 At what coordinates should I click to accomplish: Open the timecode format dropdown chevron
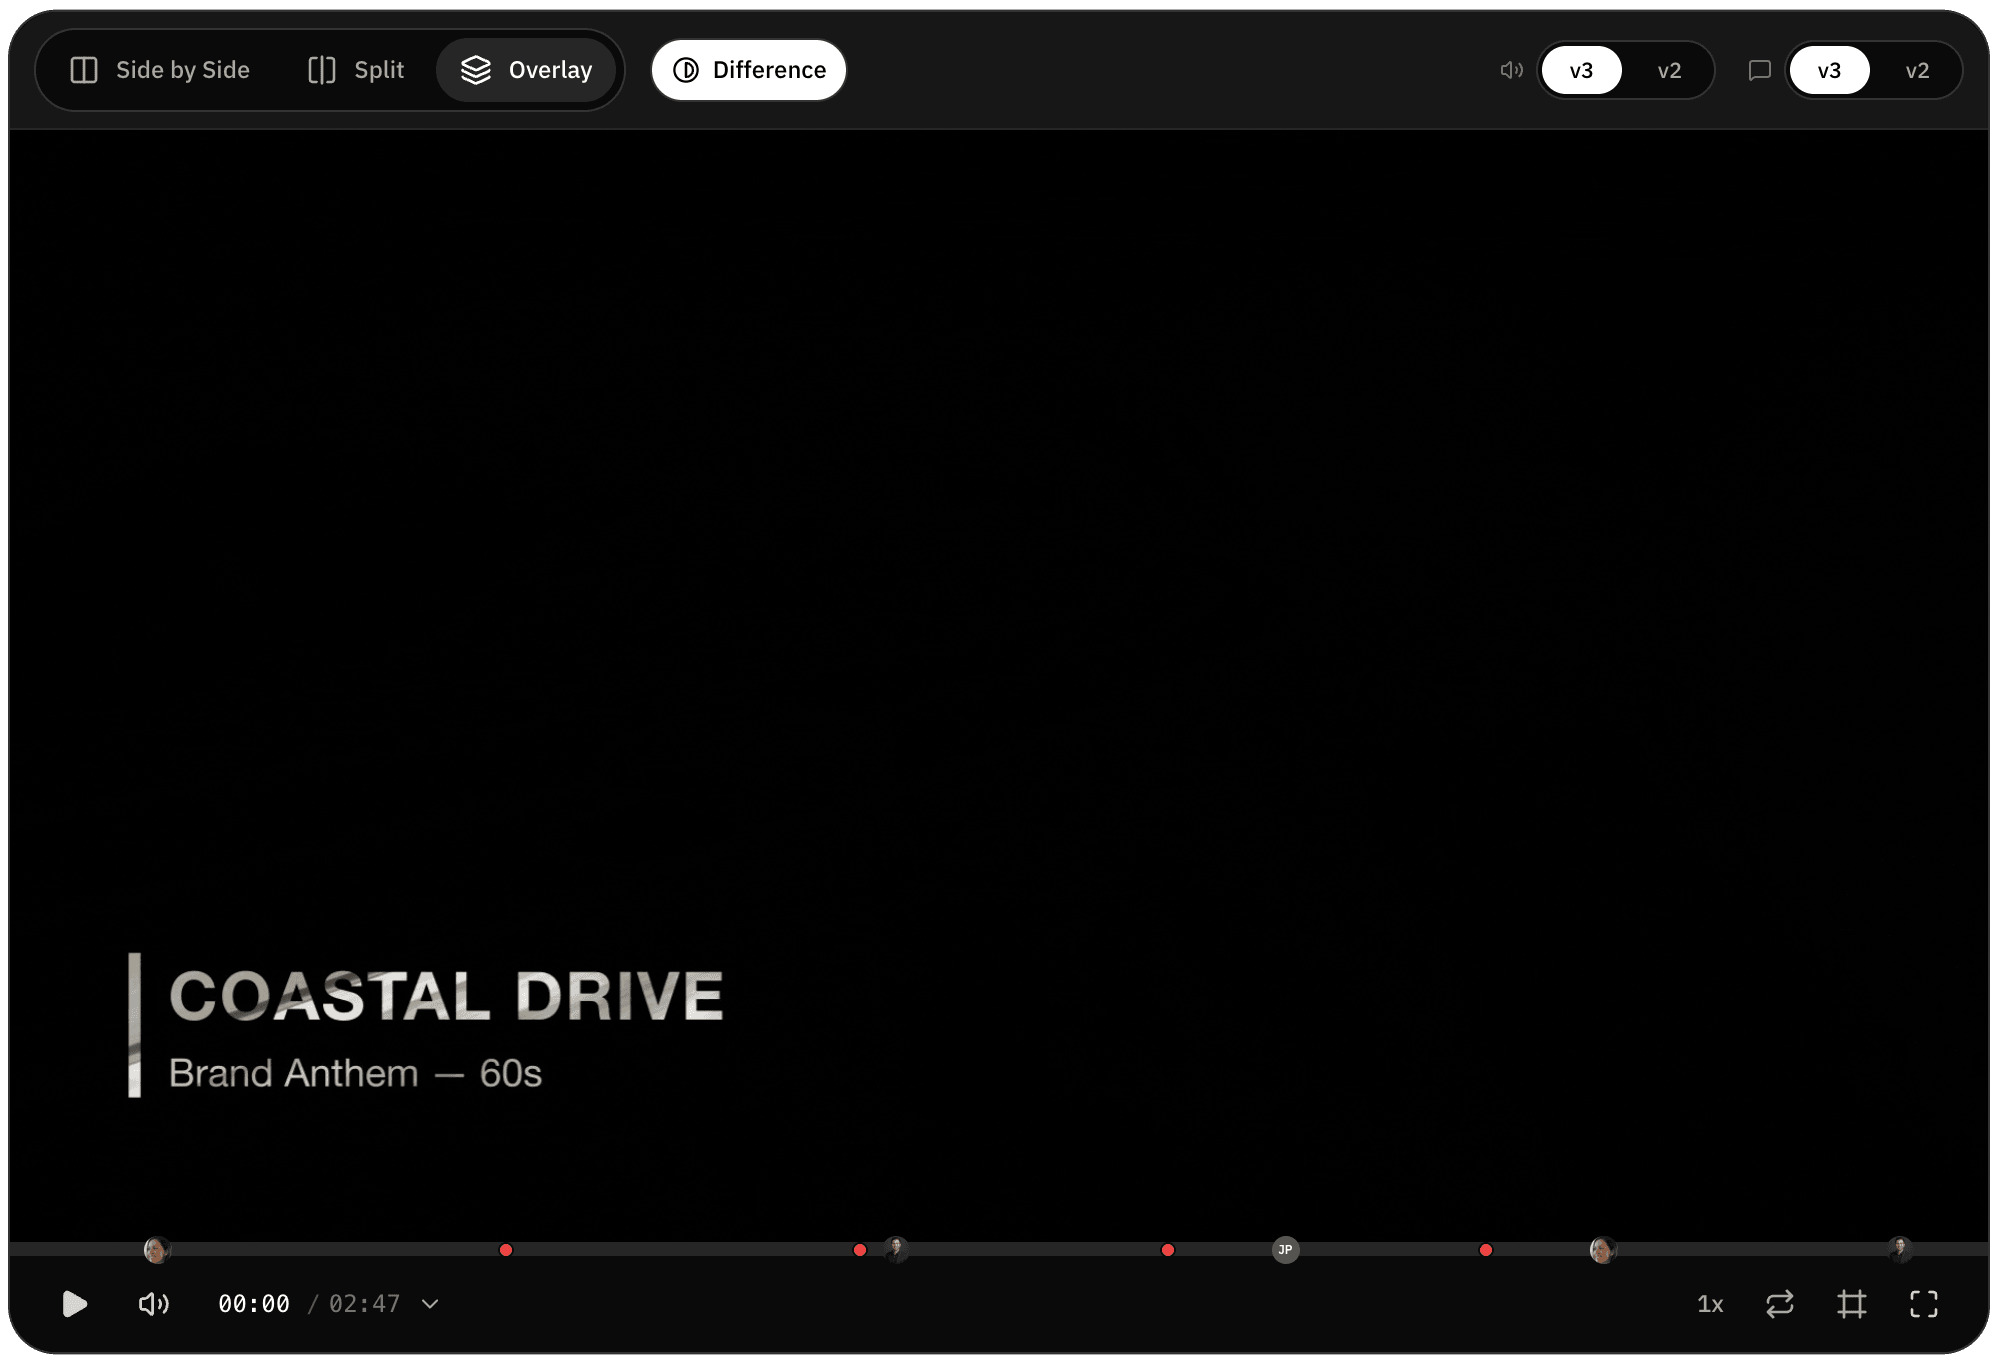coord(430,1304)
